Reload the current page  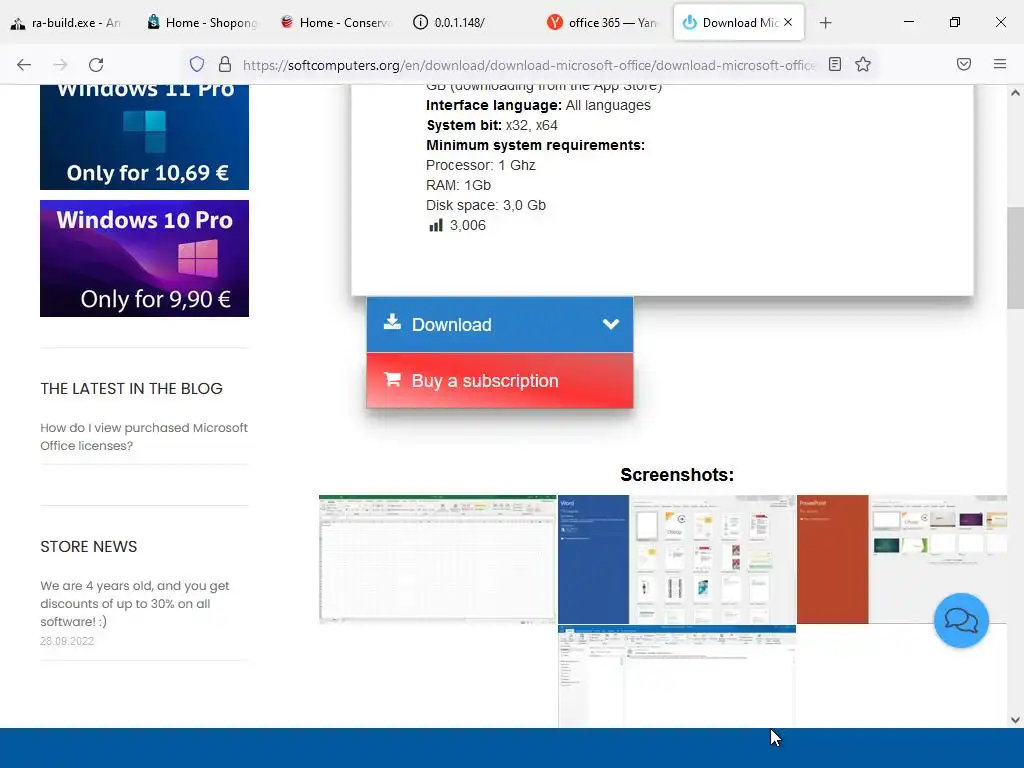[x=96, y=65]
